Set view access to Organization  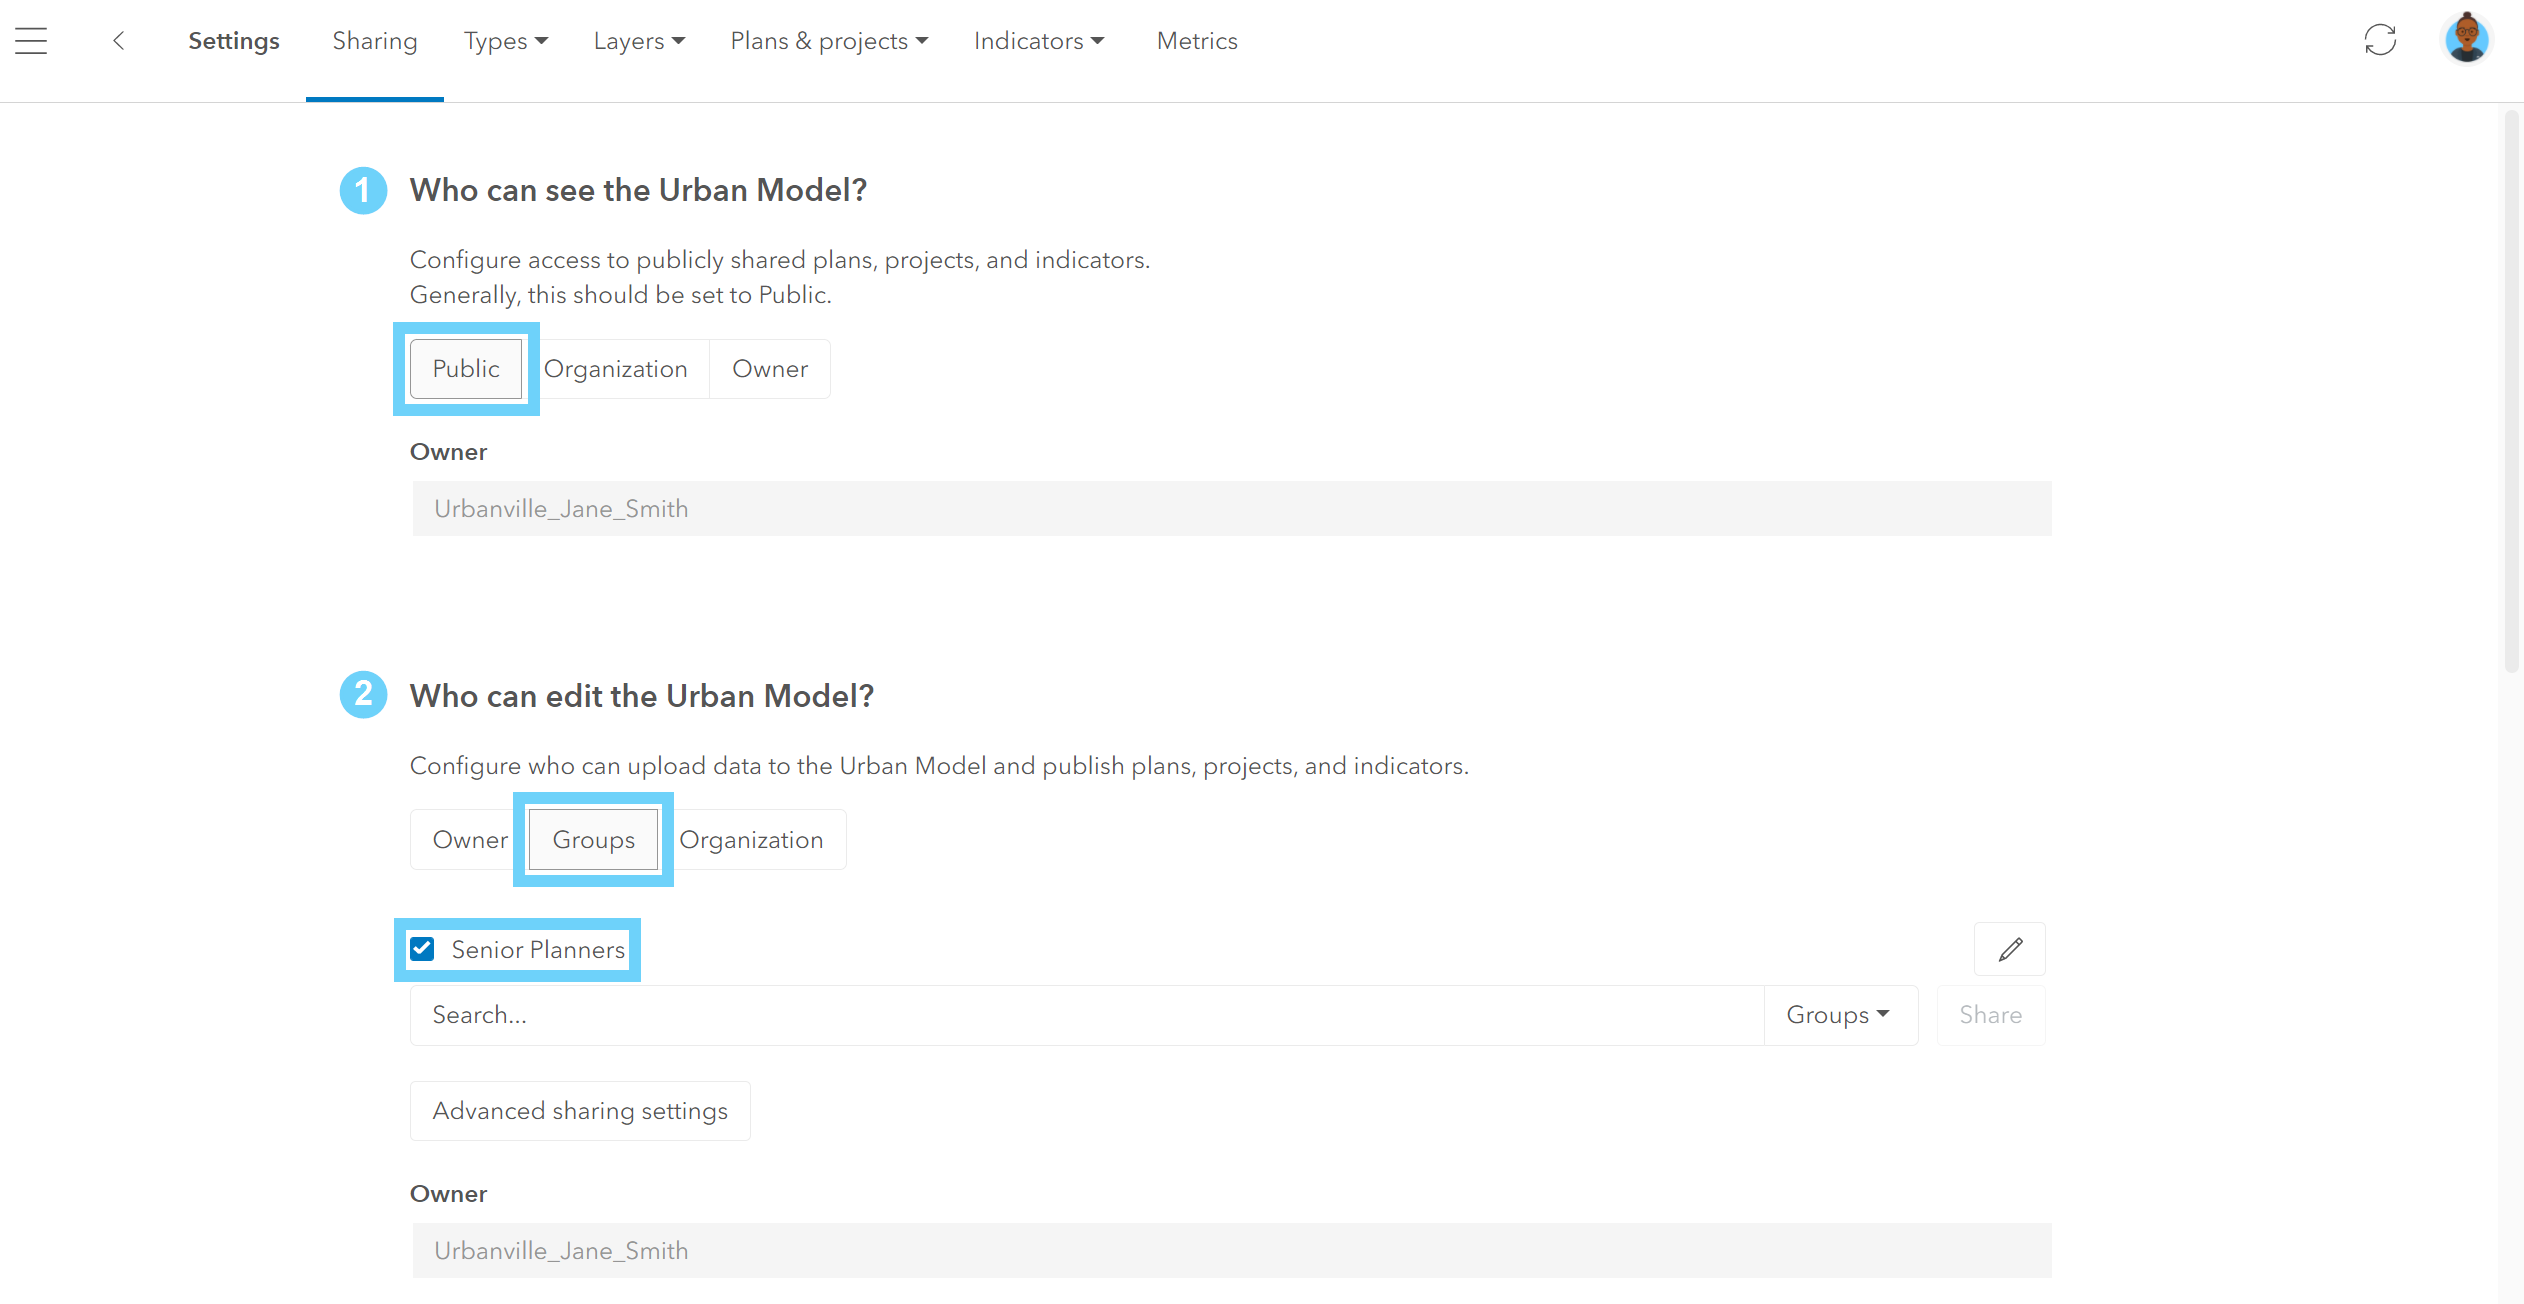point(616,369)
